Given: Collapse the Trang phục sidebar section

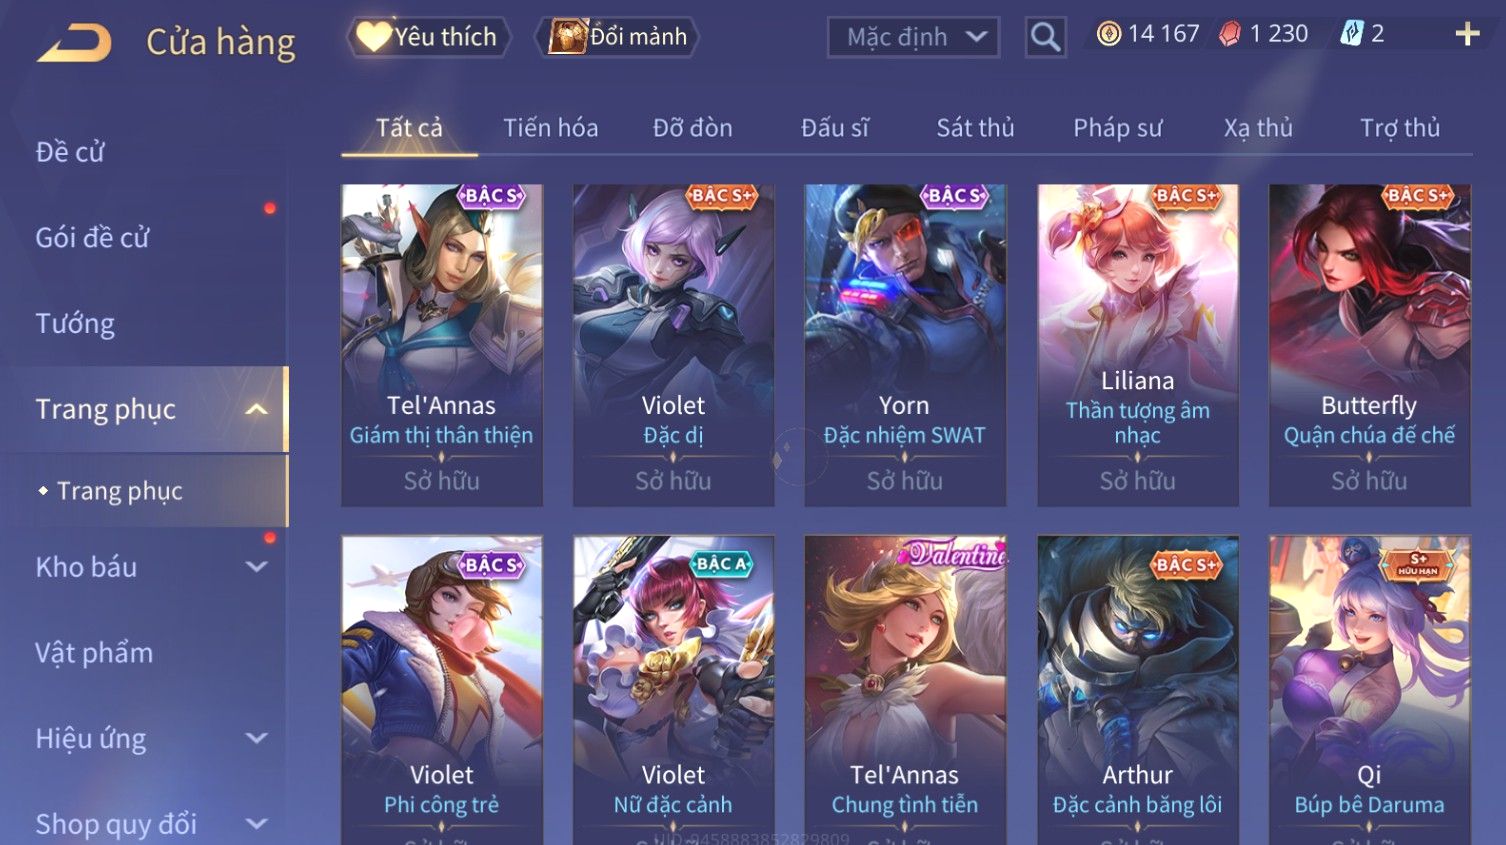Looking at the screenshot, I should [x=256, y=409].
